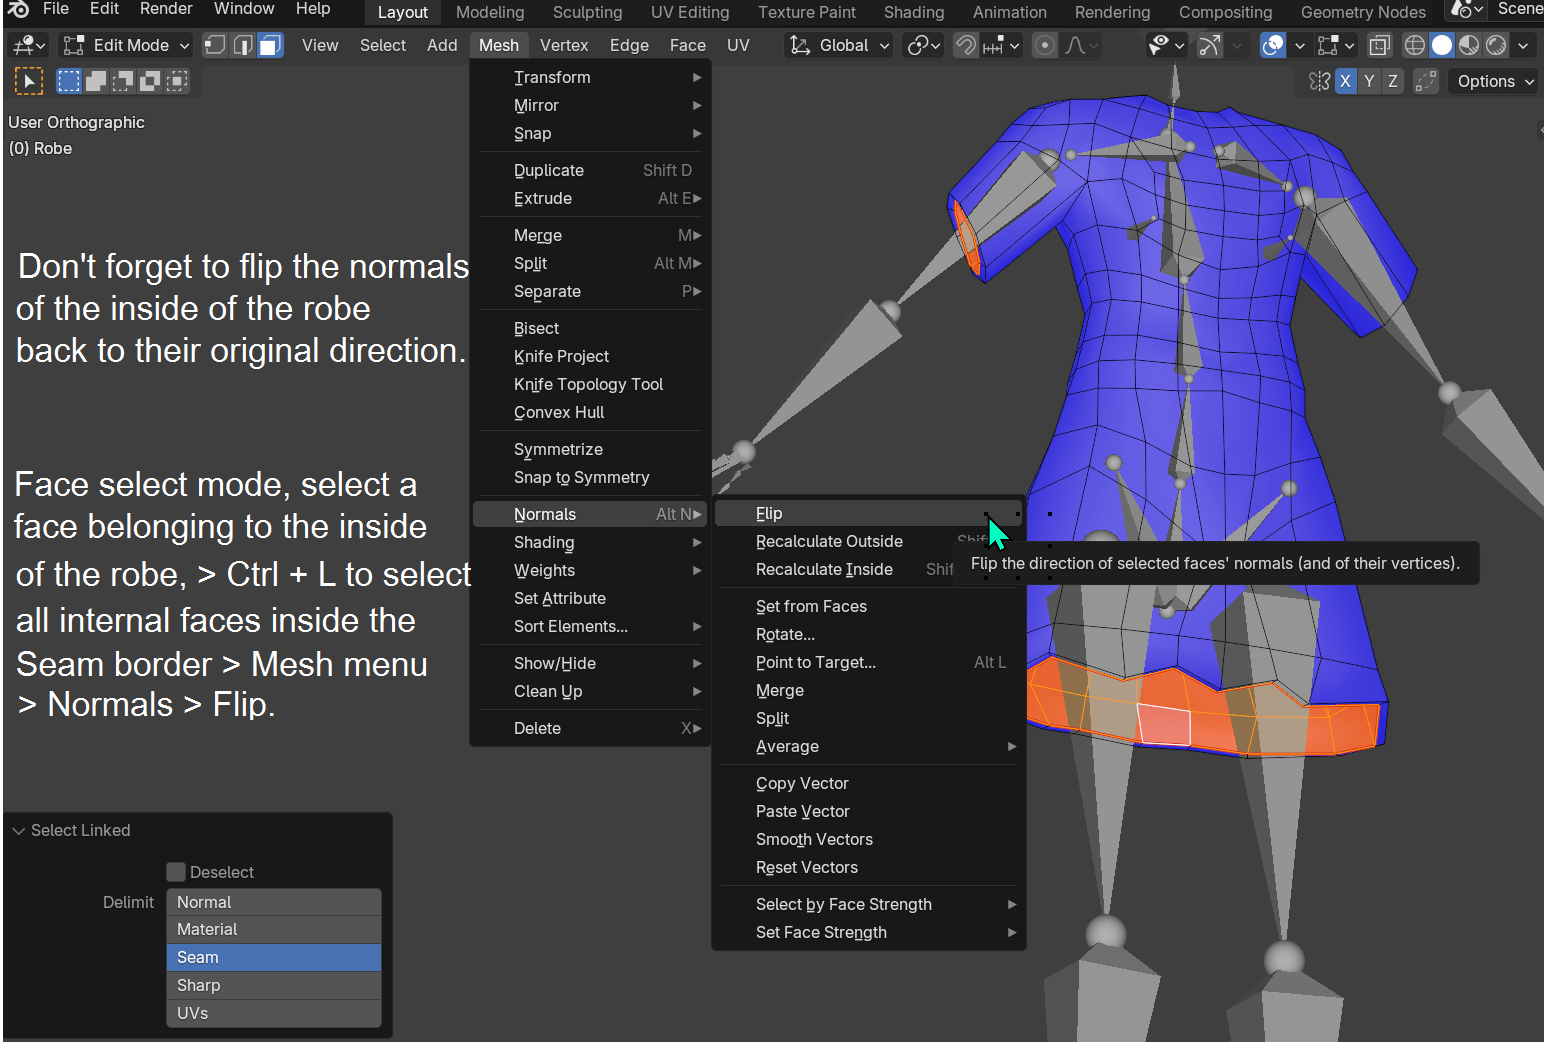Open mesh edit mode overlays icon

[x=1336, y=45]
